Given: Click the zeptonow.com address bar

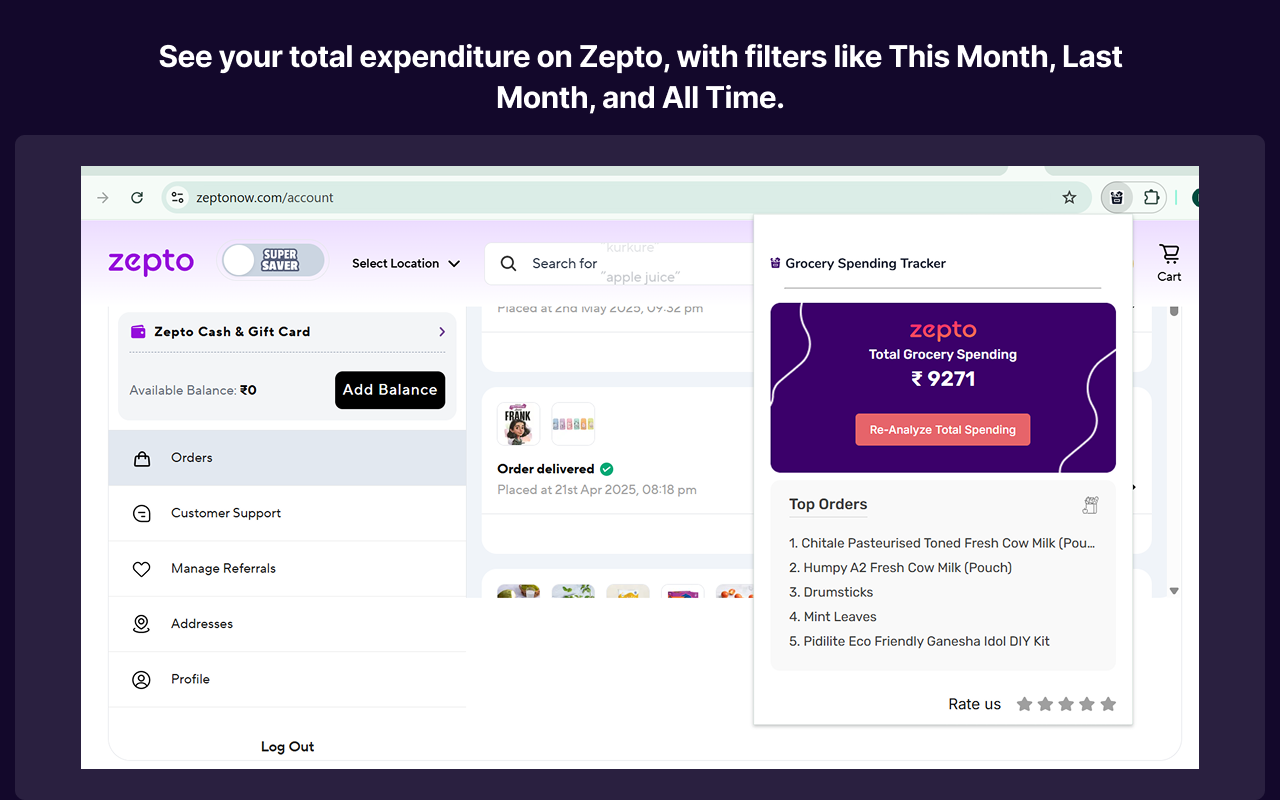Looking at the screenshot, I should (x=264, y=197).
